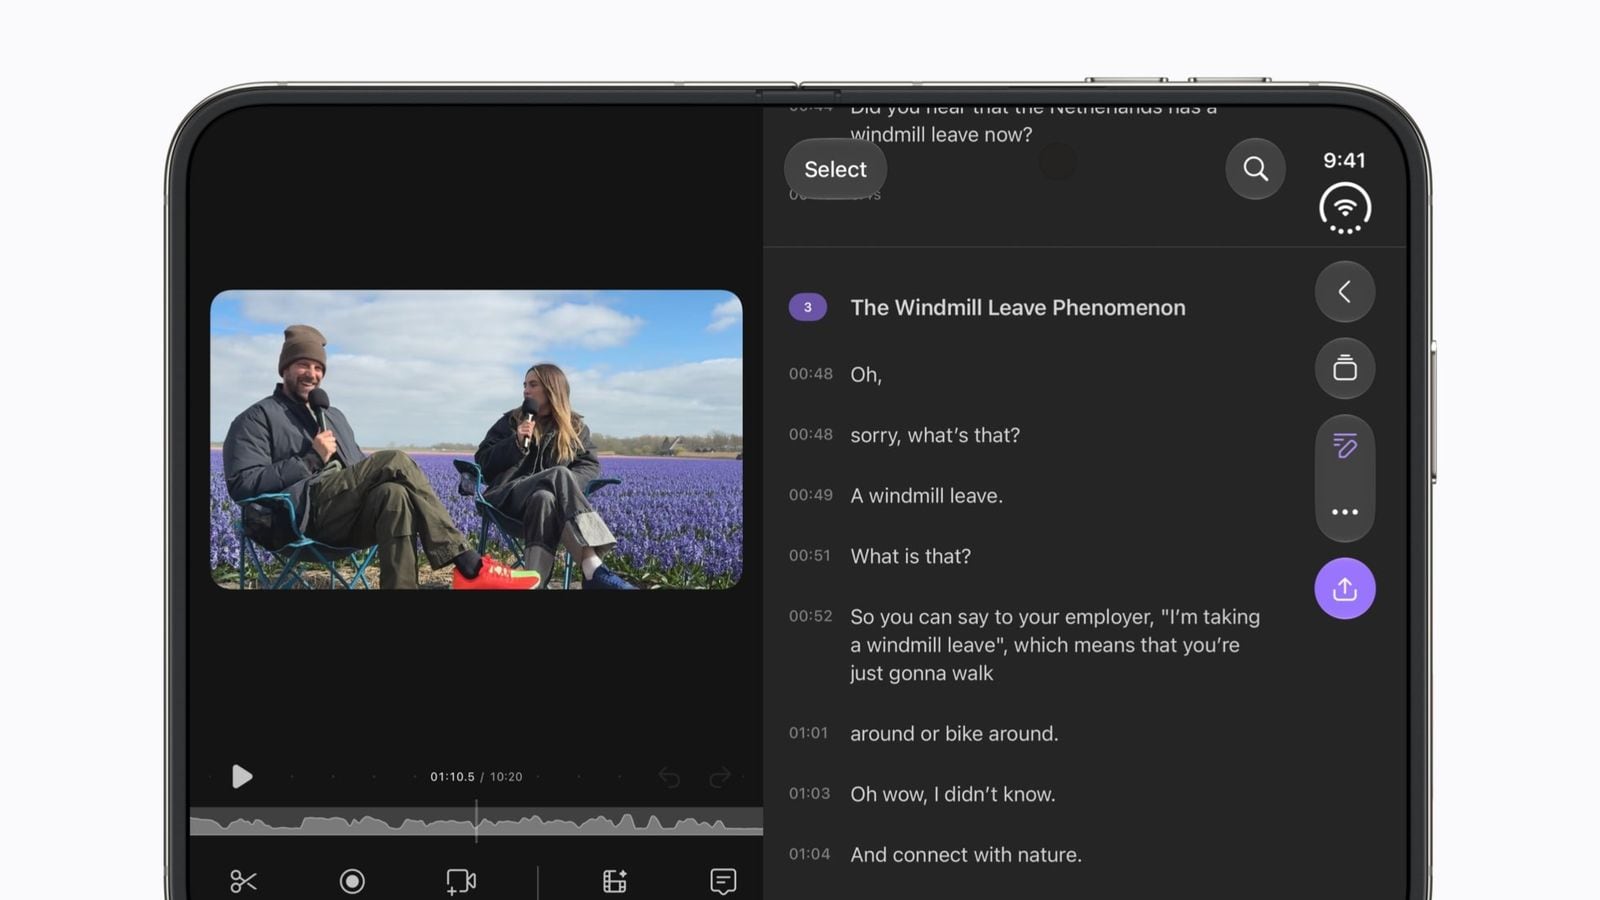
Task: Open the three-dots more options
Action: (x=1344, y=512)
